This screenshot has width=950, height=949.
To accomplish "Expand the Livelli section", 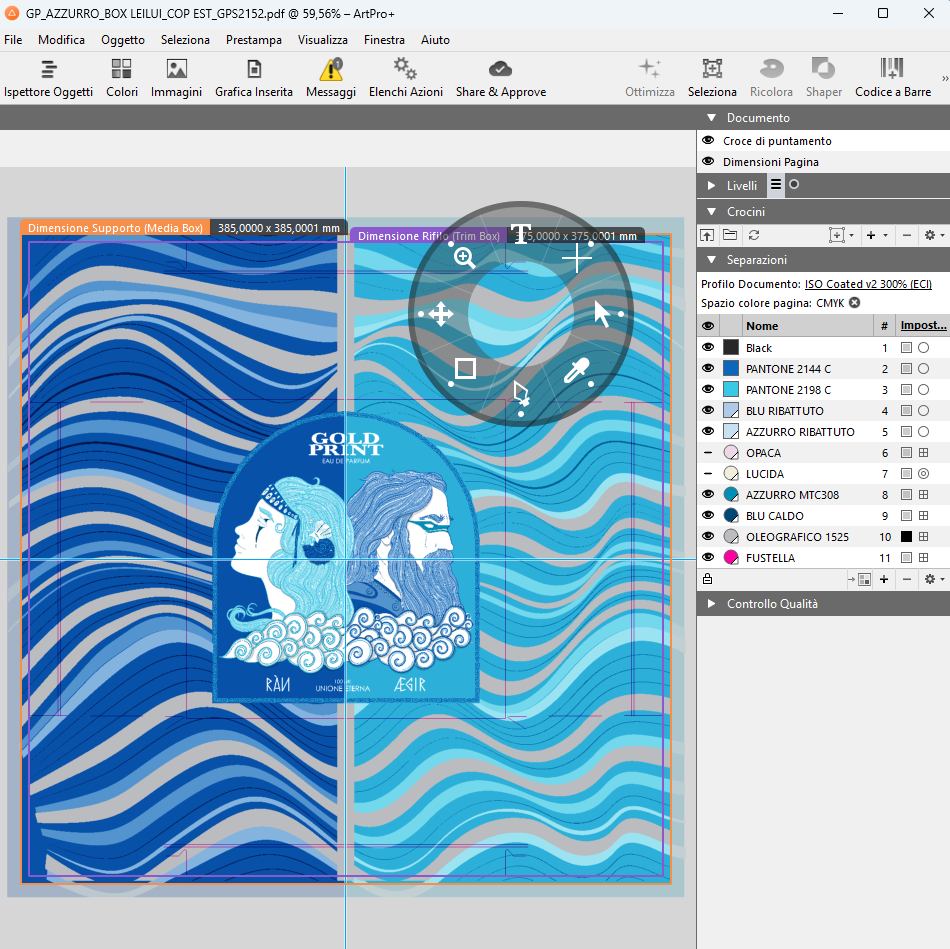I will point(712,185).
